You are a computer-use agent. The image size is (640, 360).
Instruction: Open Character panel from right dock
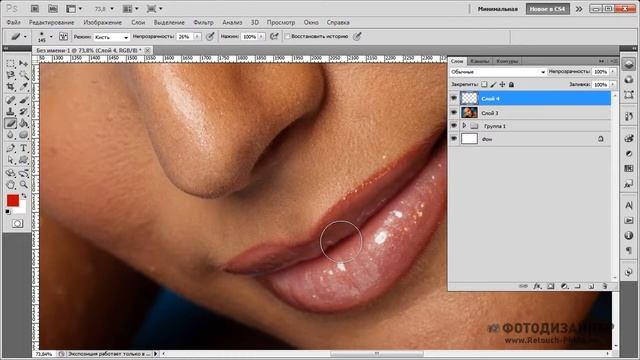click(x=629, y=205)
